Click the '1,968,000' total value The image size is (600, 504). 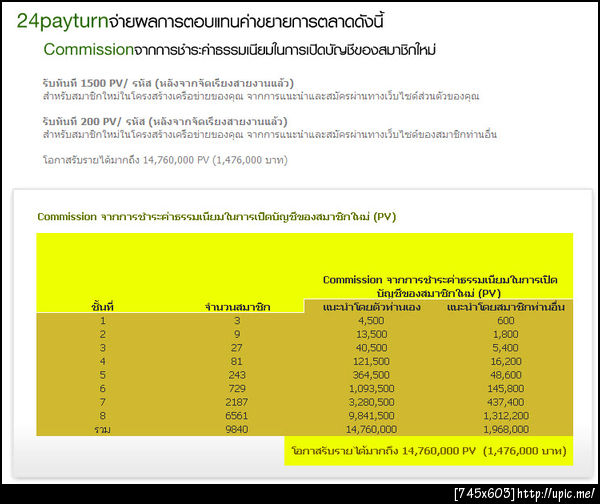click(x=506, y=429)
